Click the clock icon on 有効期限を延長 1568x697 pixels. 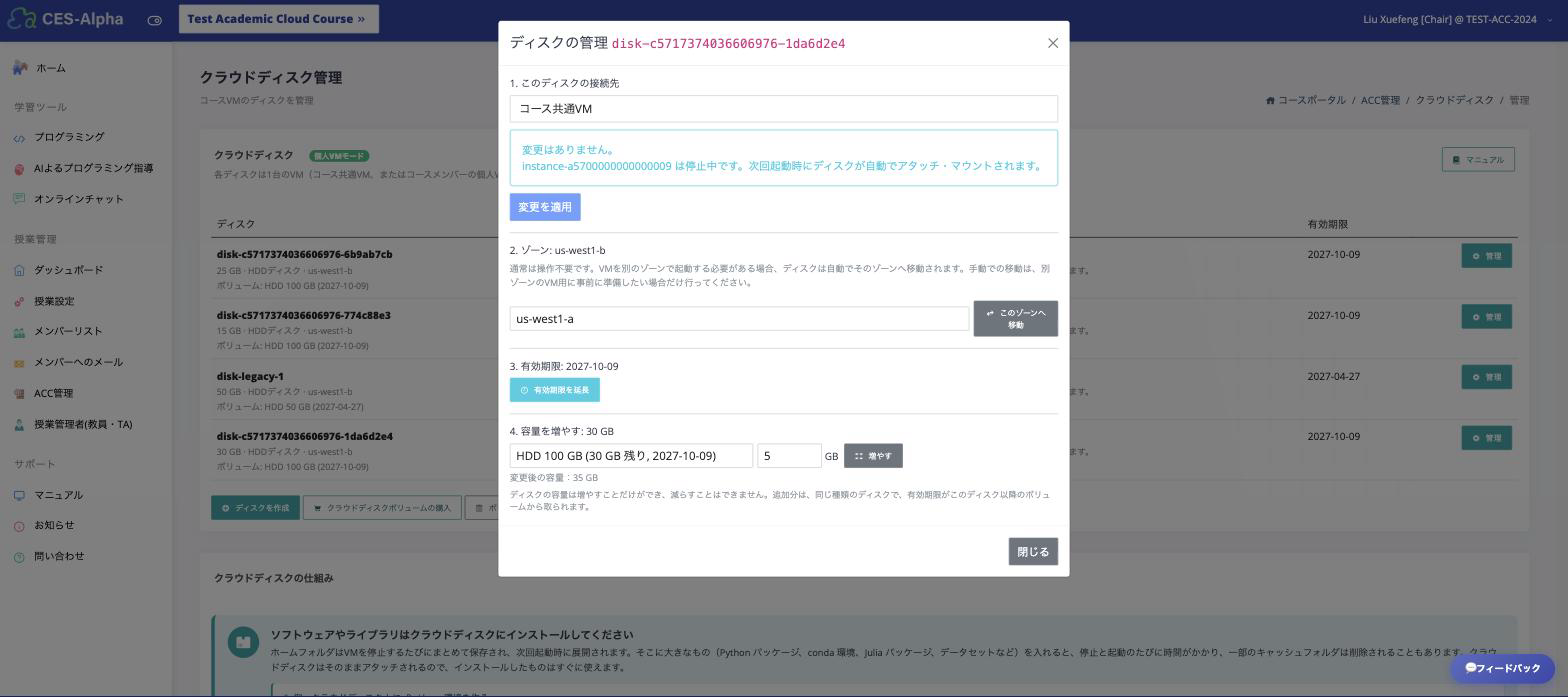(x=524, y=390)
